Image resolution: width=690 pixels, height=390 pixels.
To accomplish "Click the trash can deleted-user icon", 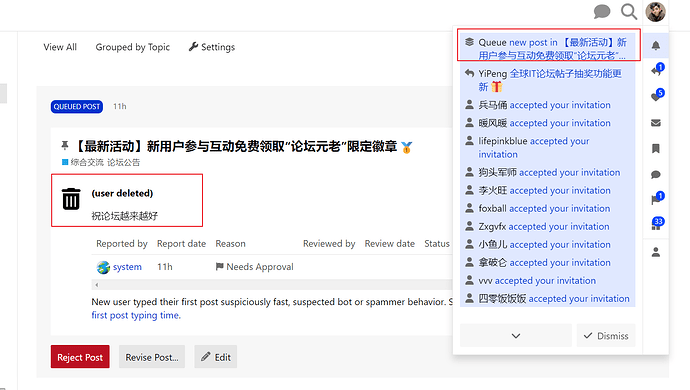I will [x=71, y=199].
